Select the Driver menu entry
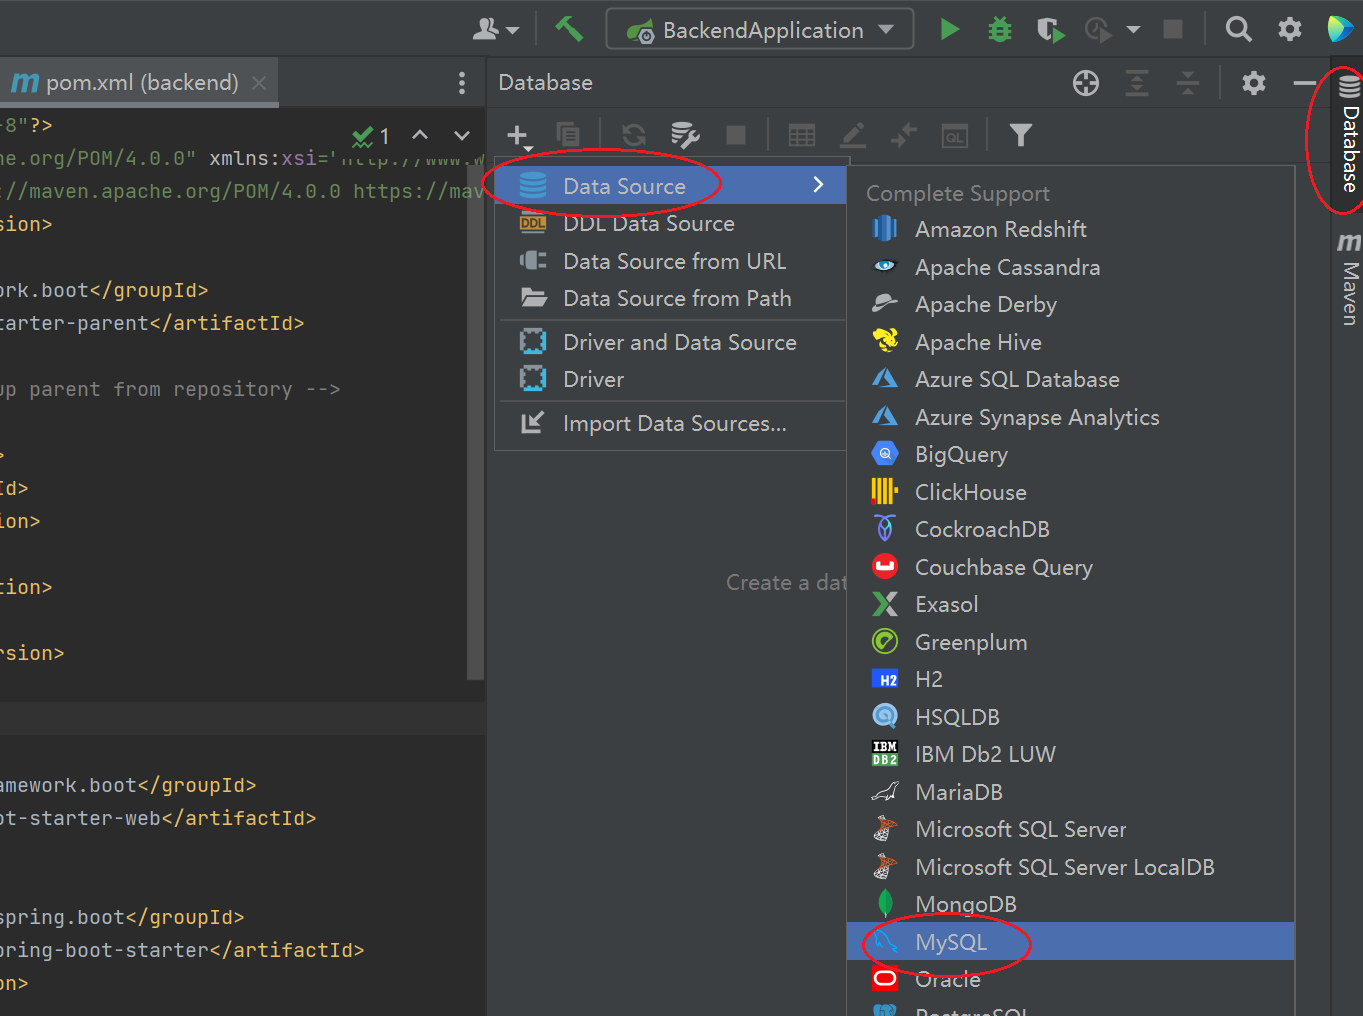The image size is (1363, 1016). (x=671, y=379)
